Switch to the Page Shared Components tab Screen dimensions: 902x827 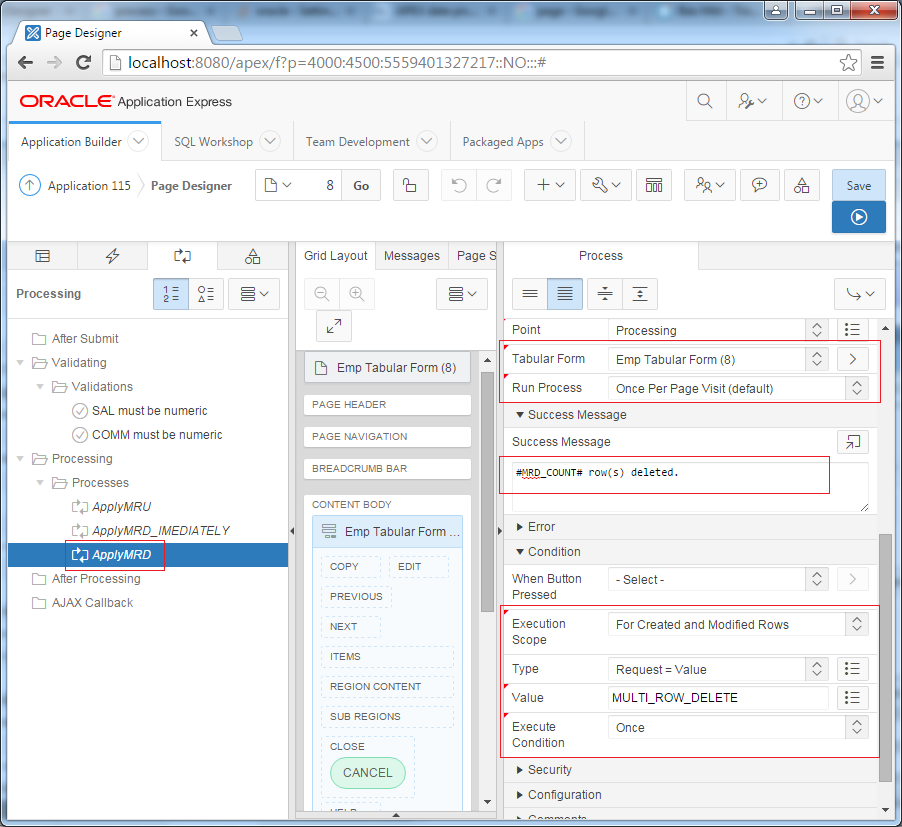point(252,256)
